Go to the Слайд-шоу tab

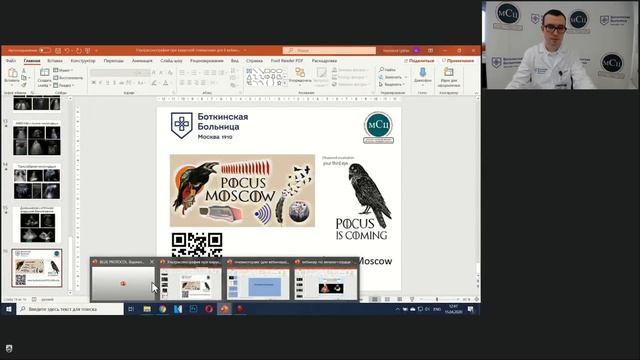(171, 61)
